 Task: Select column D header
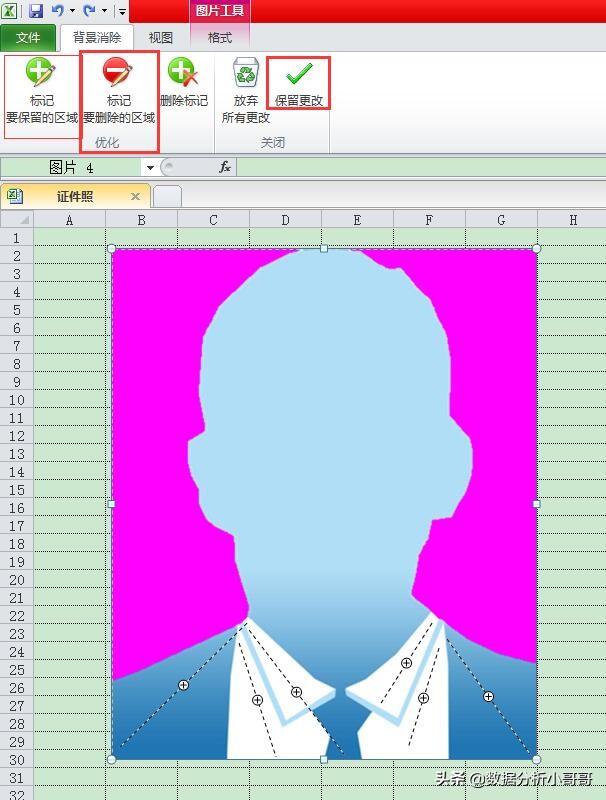click(x=285, y=220)
